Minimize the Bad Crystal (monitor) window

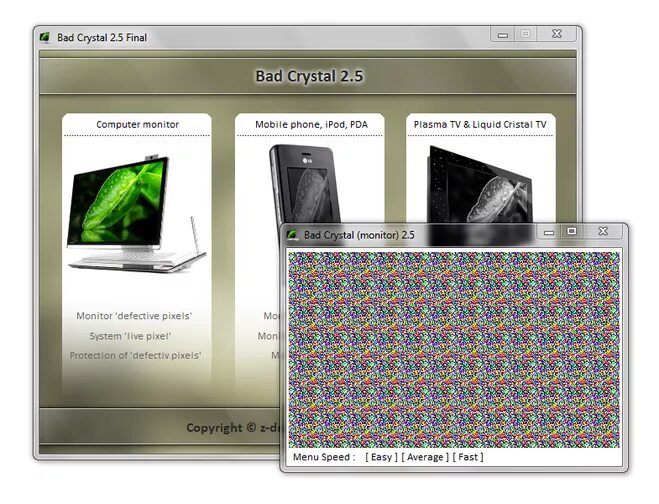(x=549, y=232)
